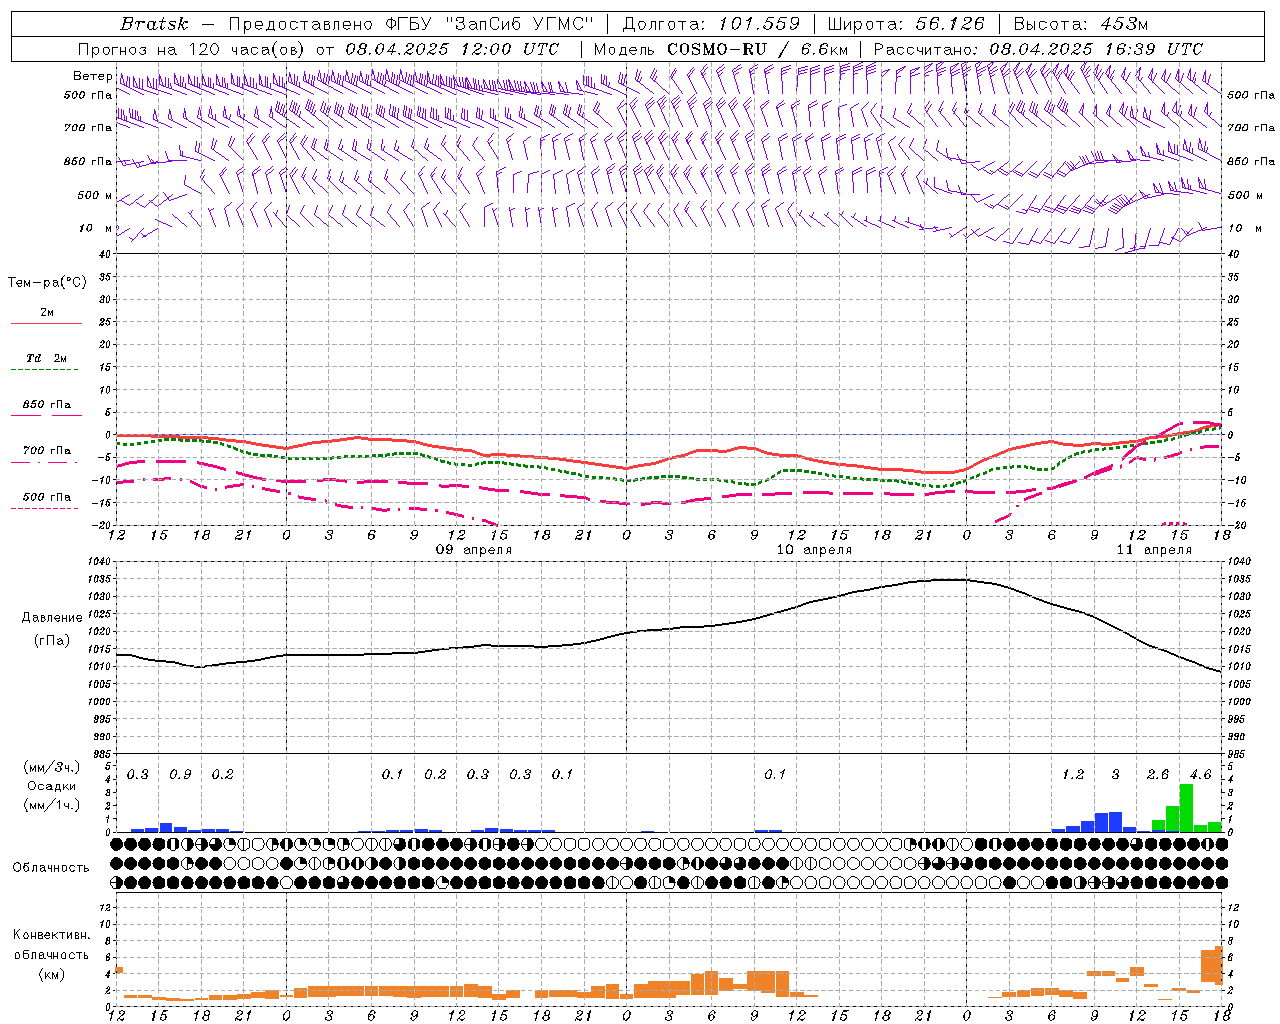This screenshot has height=1024, width=1280.
Task: Click the 'Тем-ра(°C)' temperature label
Action: [47, 283]
